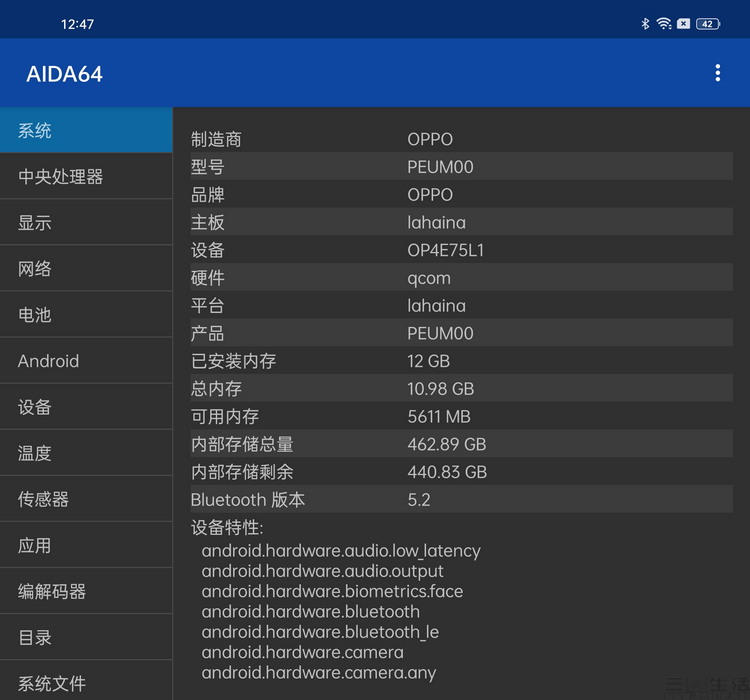Tap the 产品 row value PEUM00

440,333
